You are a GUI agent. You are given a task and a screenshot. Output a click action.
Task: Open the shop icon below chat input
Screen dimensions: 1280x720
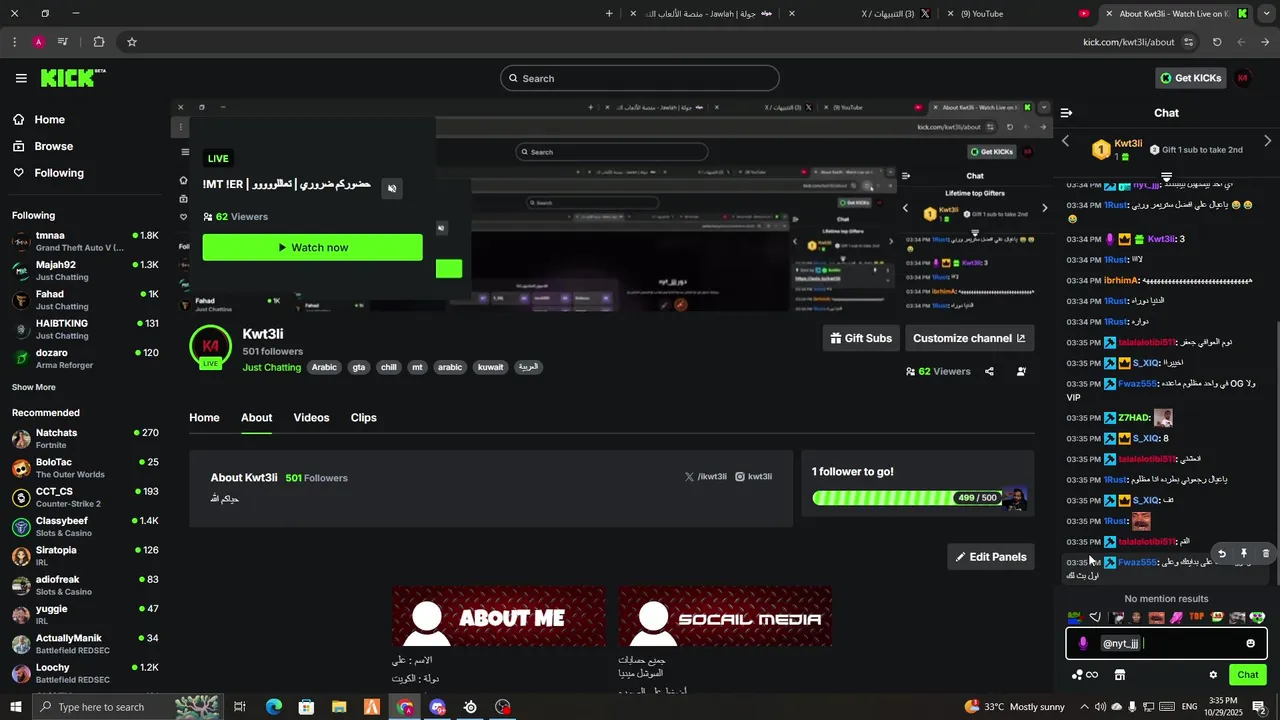tap(1120, 675)
